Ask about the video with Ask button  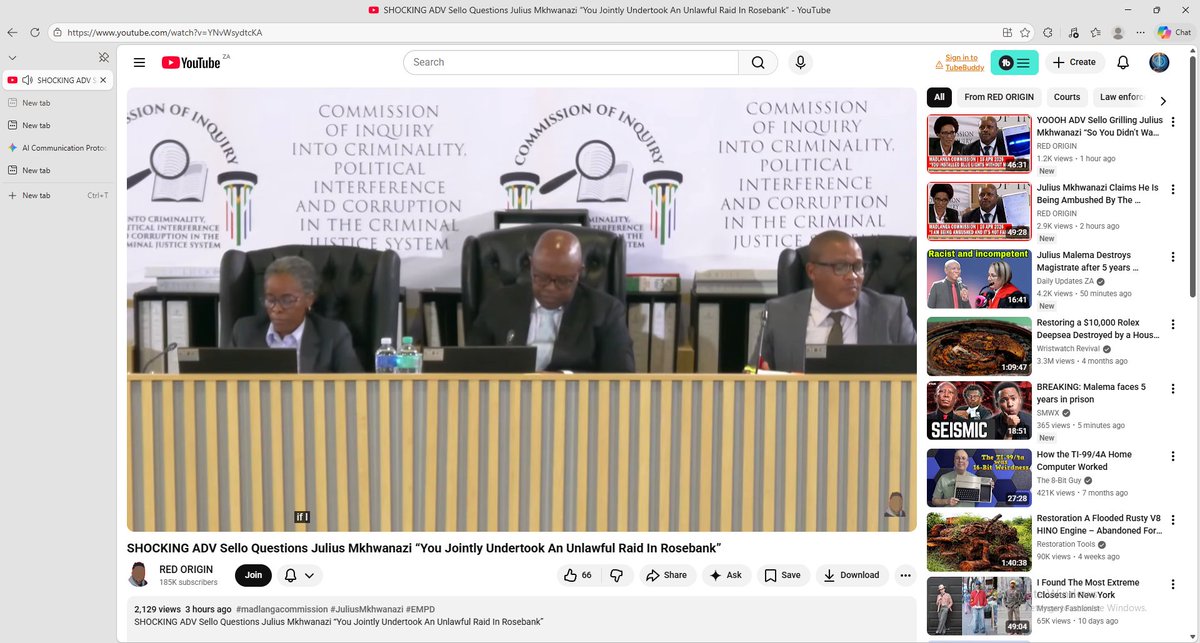pos(727,575)
